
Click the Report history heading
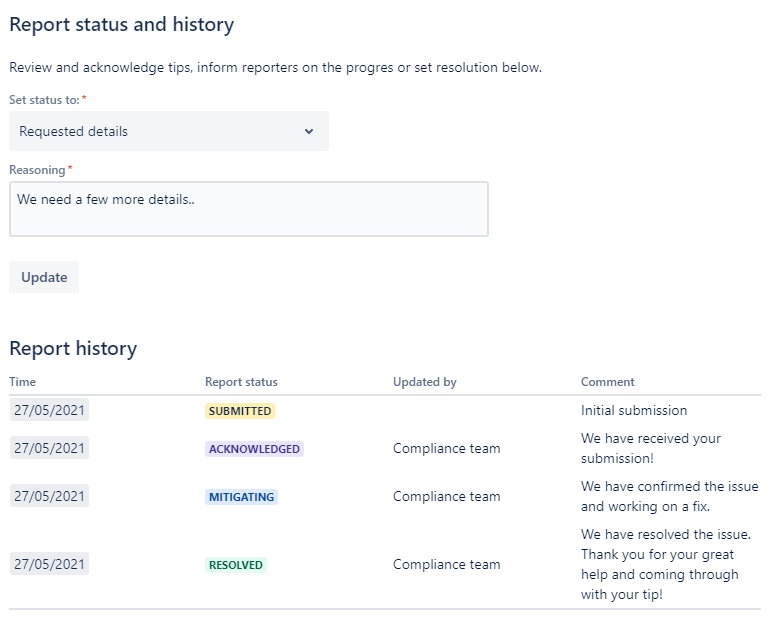click(x=73, y=348)
